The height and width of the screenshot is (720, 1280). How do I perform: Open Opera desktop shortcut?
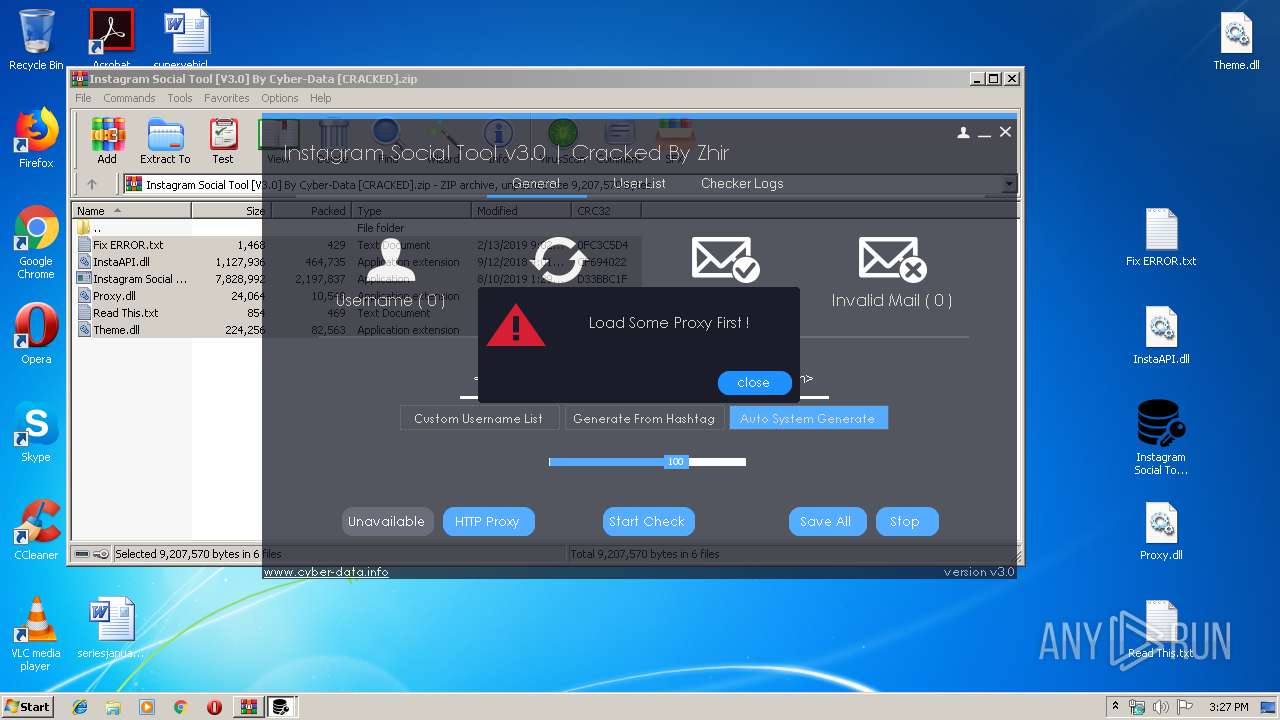(36, 333)
